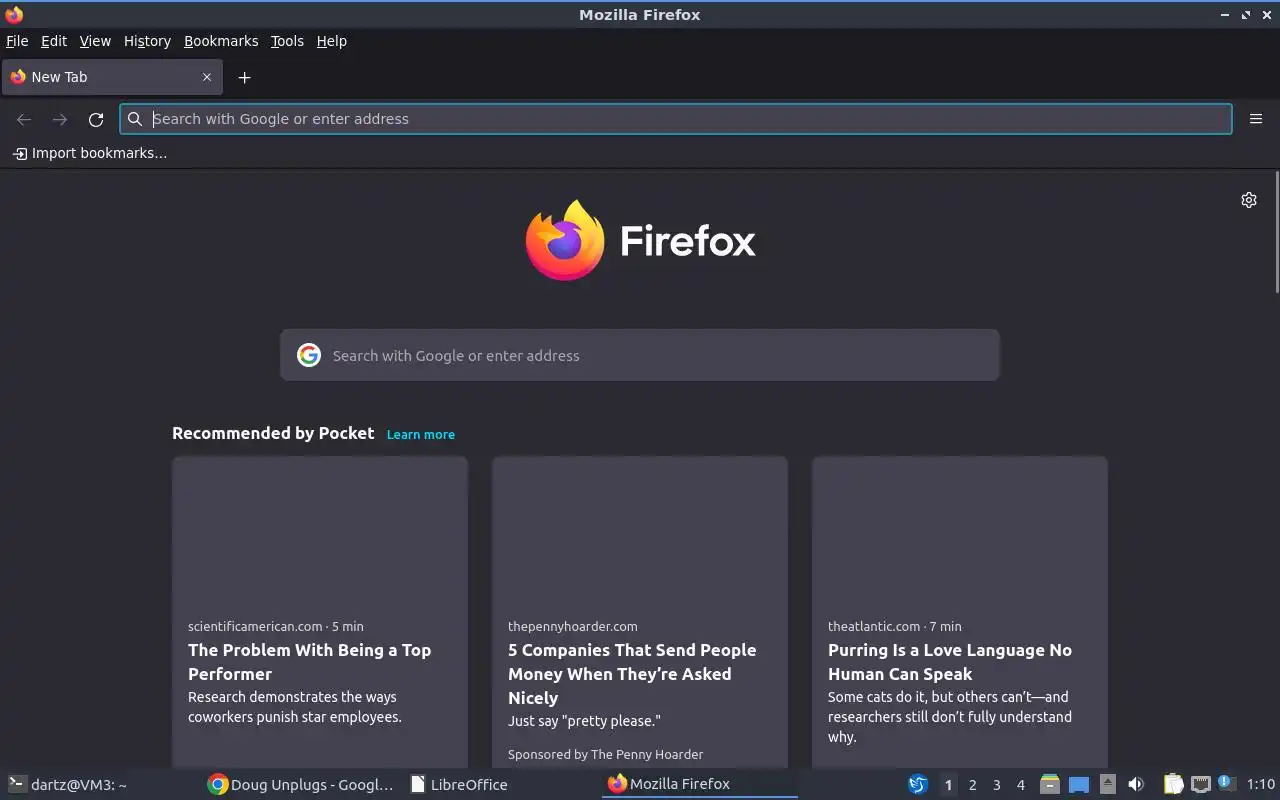
Task: Click Learn more next to Recommended by Pocket
Action: click(x=420, y=435)
